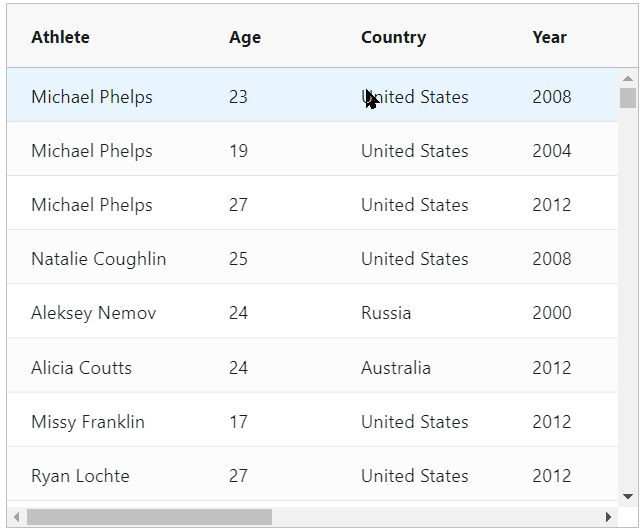Screen dimensions: 644x532
Task: Sort by the Age column header
Action: (245, 37)
